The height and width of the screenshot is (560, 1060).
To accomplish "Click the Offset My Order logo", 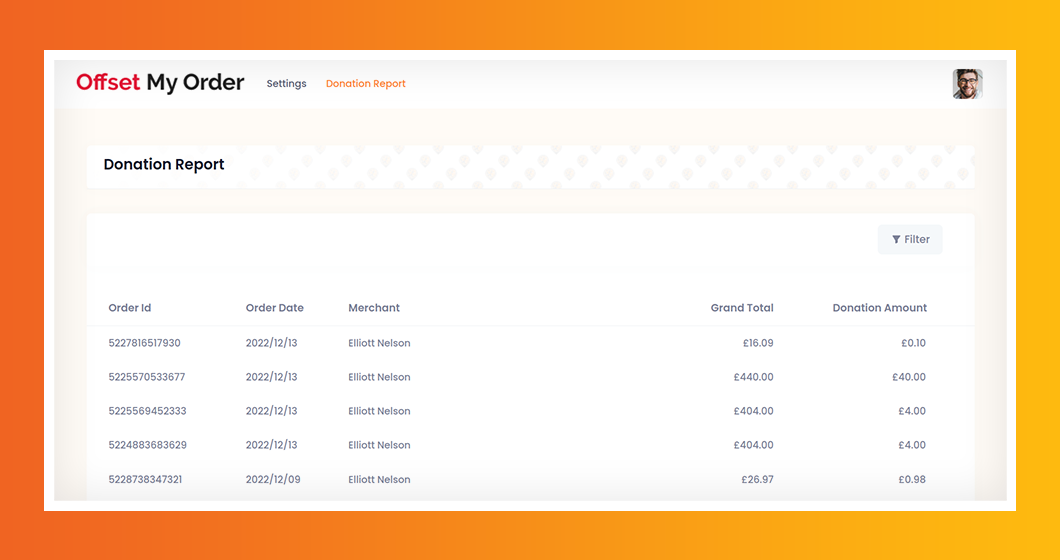I will (160, 83).
